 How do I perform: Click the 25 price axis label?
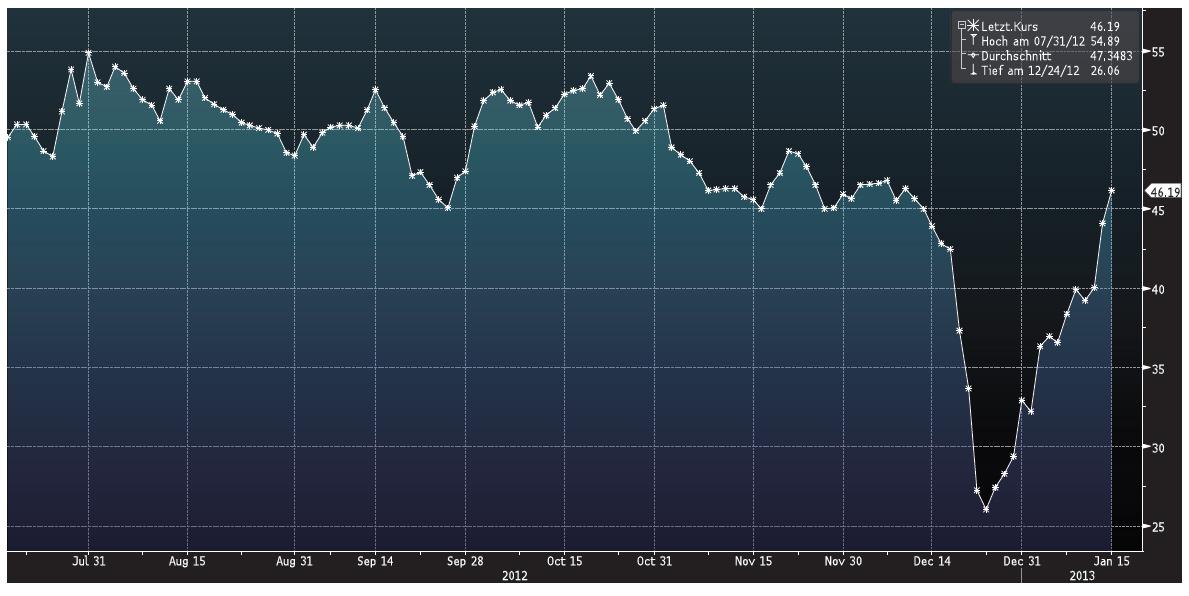pos(1157,526)
